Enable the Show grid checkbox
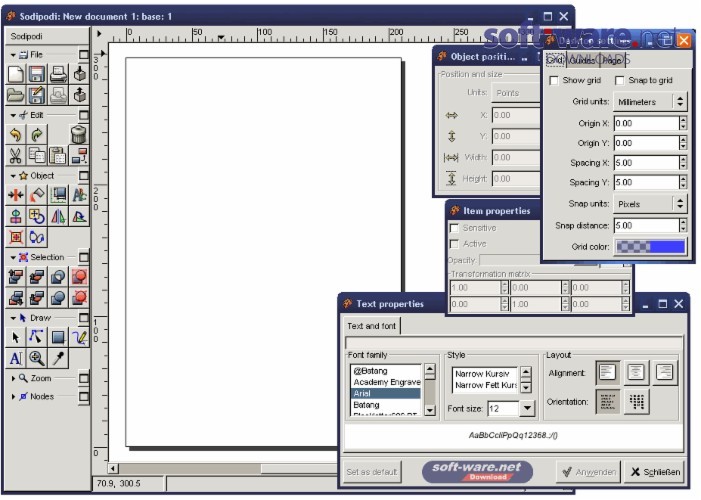Image resolution: width=701 pixels, height=500 pixels. click(x=553, y=81)
